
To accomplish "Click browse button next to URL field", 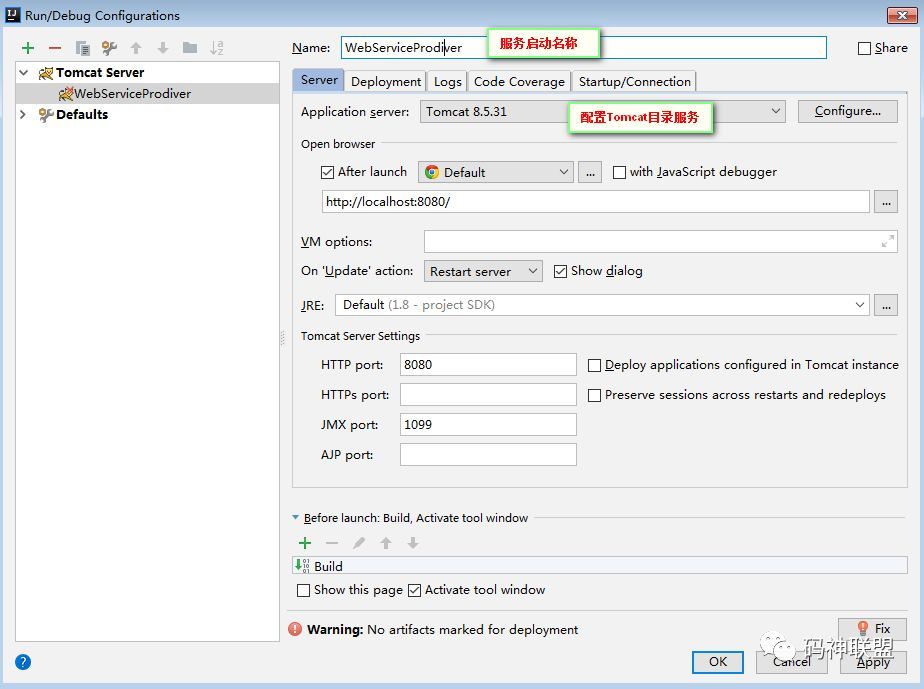I will (x=886, y=202).
